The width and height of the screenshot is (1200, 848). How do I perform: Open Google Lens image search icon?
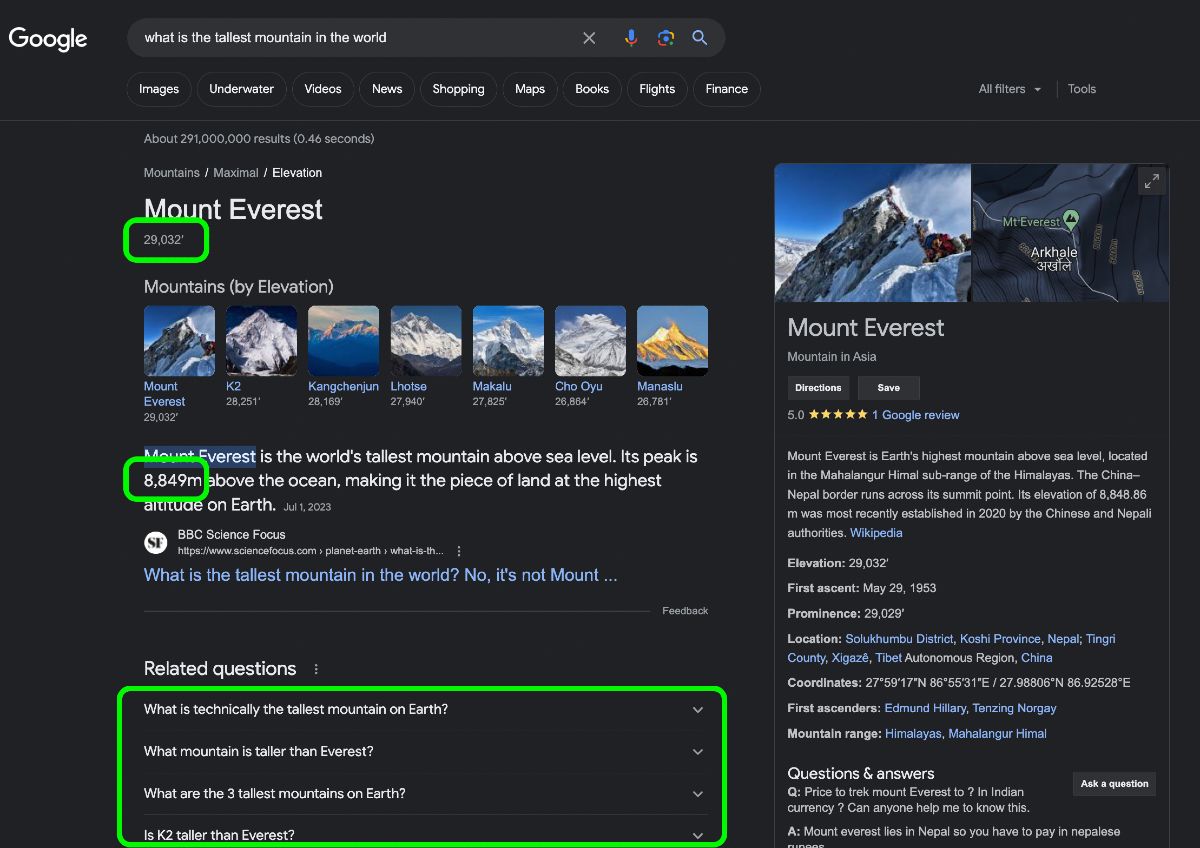coord(666,38)
